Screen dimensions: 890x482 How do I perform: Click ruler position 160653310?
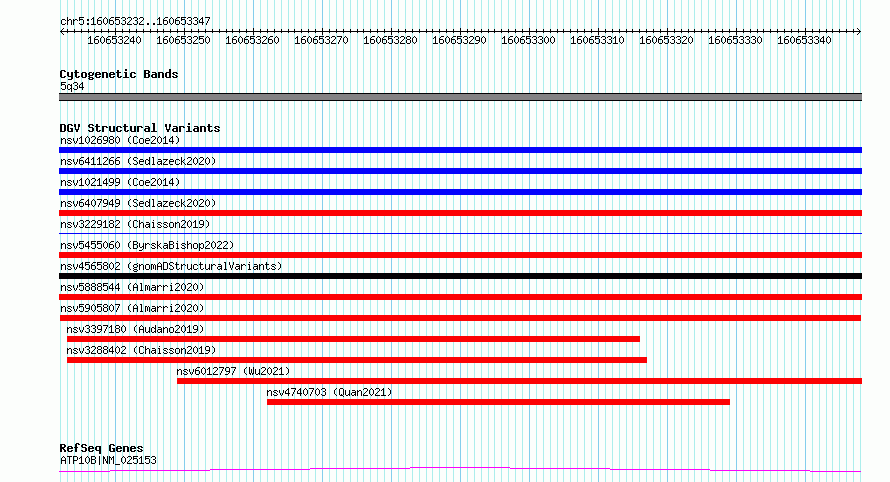(597, 40)
